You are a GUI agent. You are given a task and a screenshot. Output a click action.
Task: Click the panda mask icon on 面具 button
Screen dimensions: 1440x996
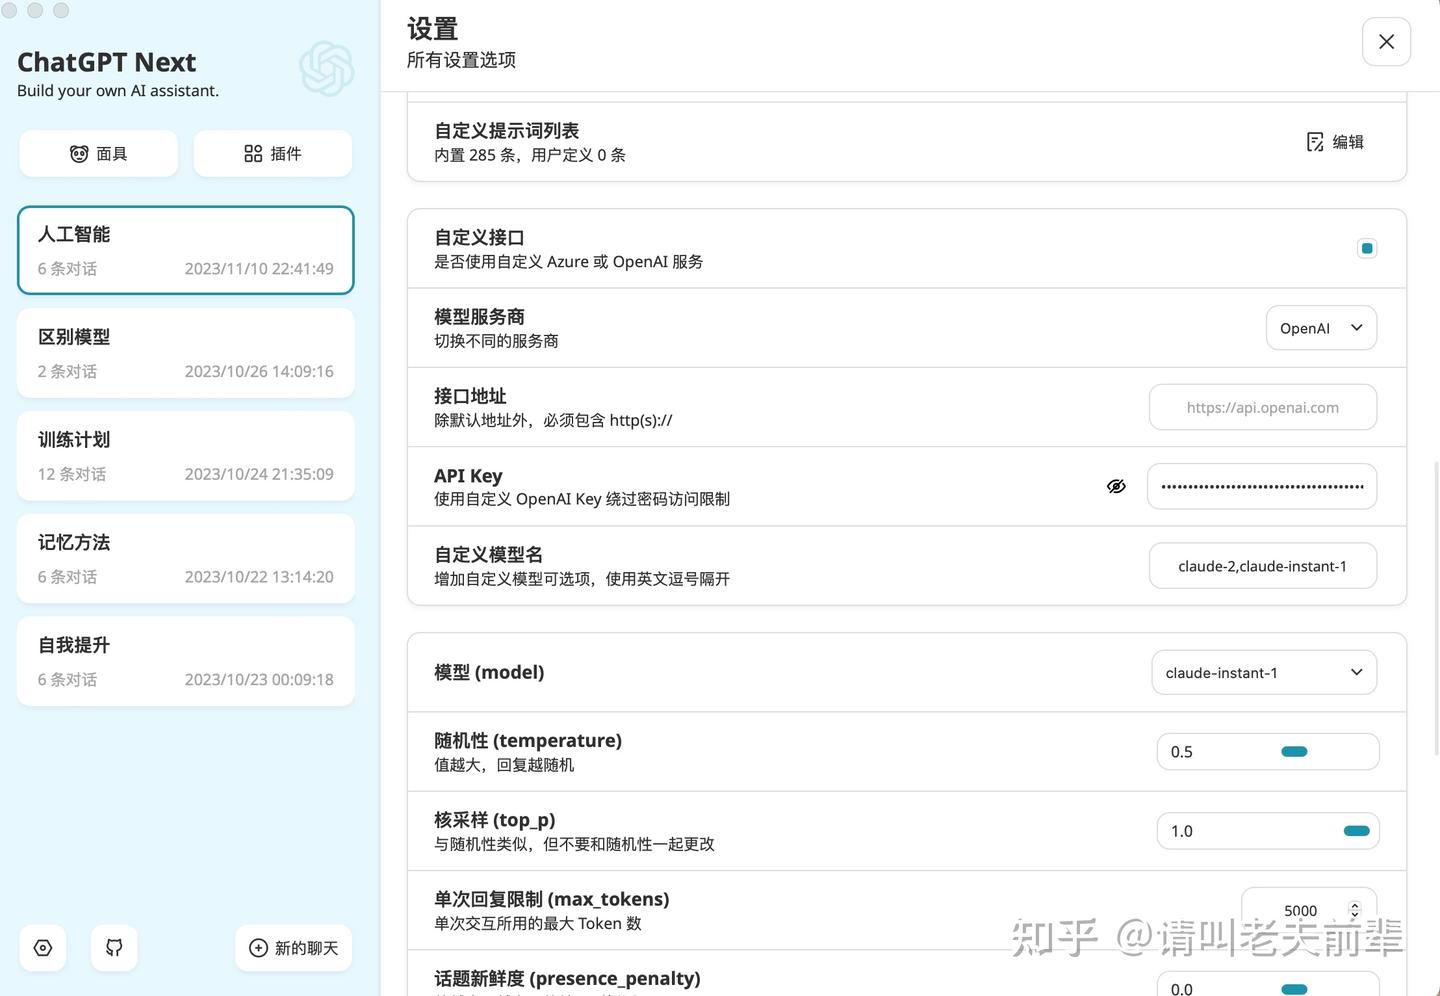click(79, 153)
